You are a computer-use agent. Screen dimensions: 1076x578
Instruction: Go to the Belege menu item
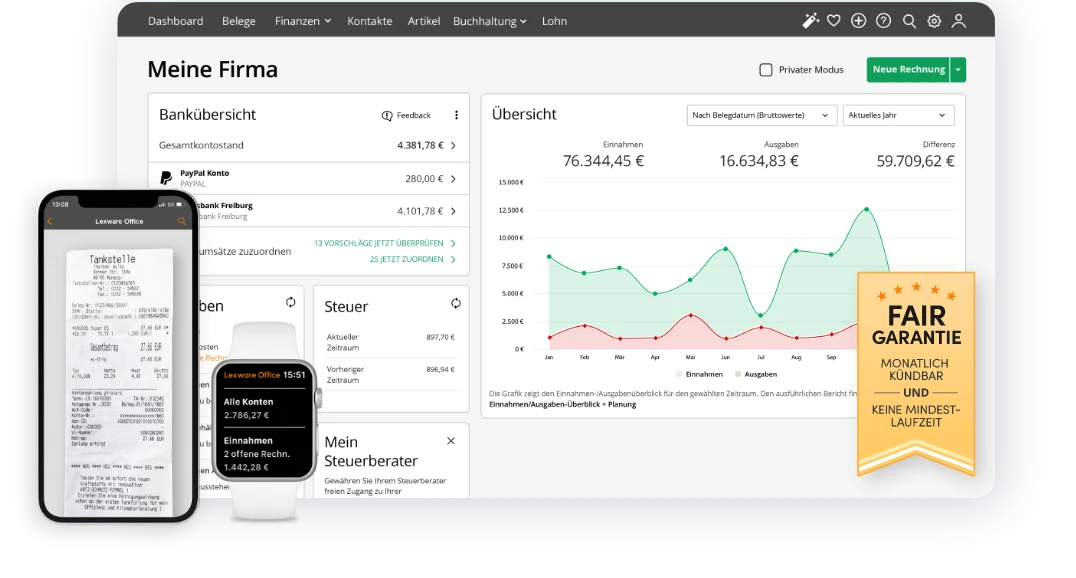238,21
